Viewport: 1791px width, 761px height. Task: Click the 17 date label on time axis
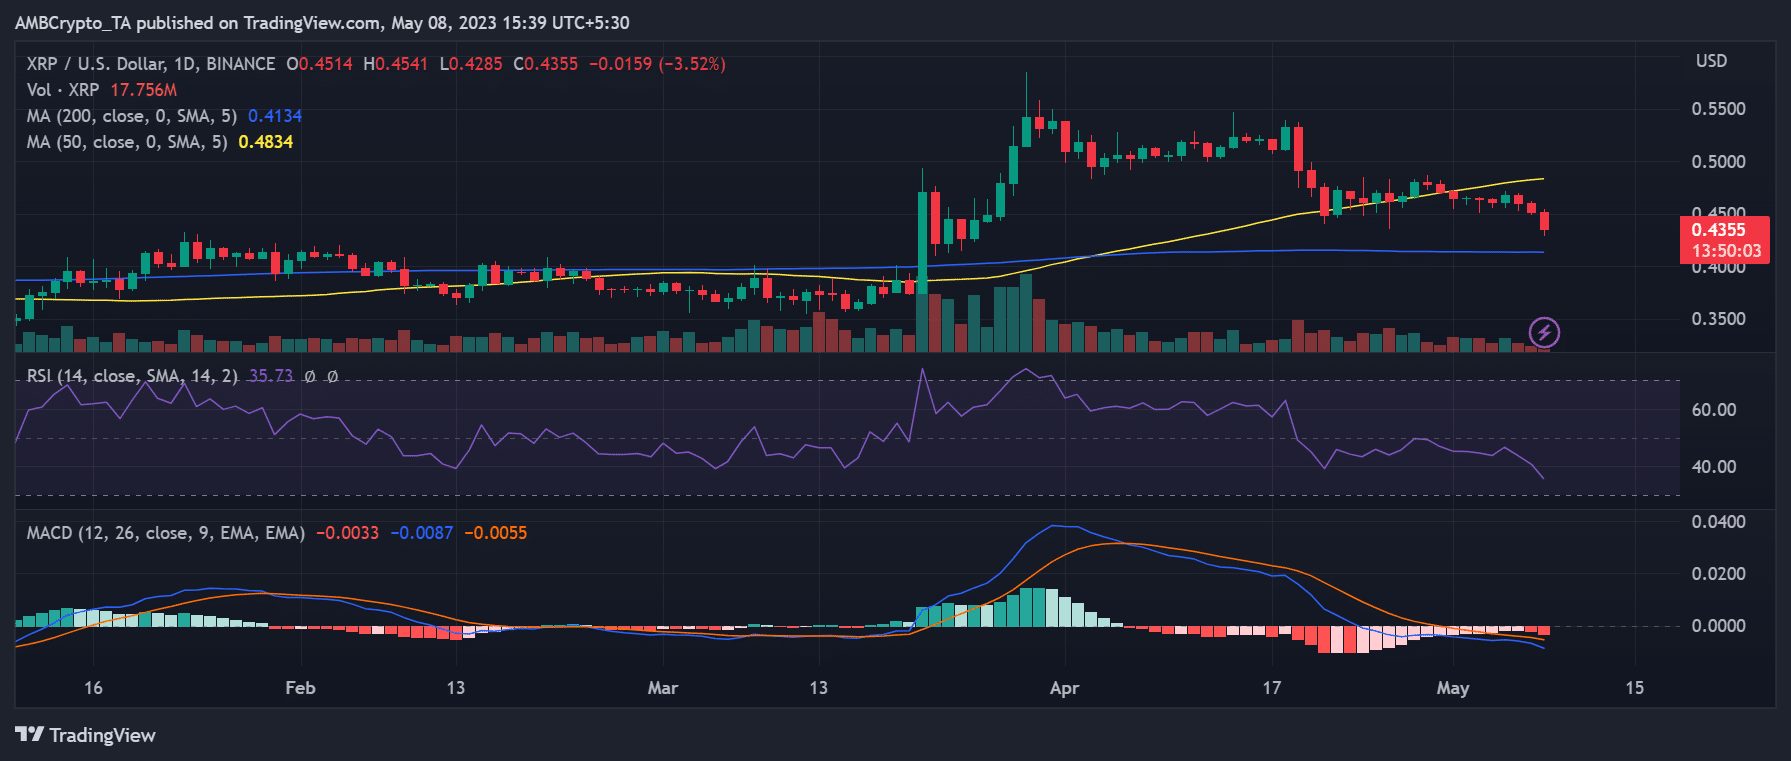1271,688
